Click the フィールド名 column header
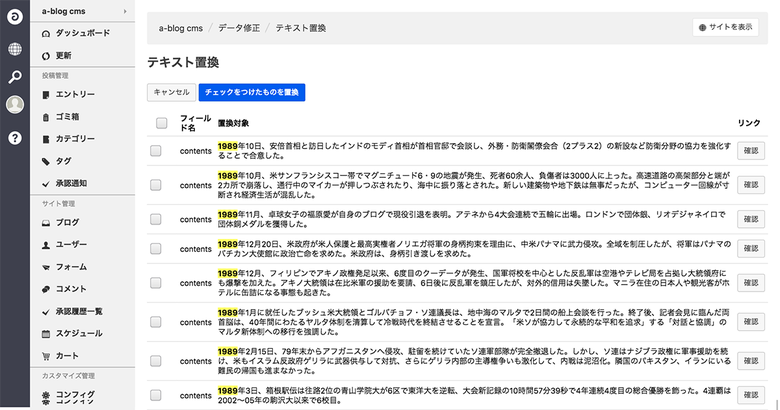Image resolution: width=780 pixels, height=410 pixels. [x=195, y=123]
